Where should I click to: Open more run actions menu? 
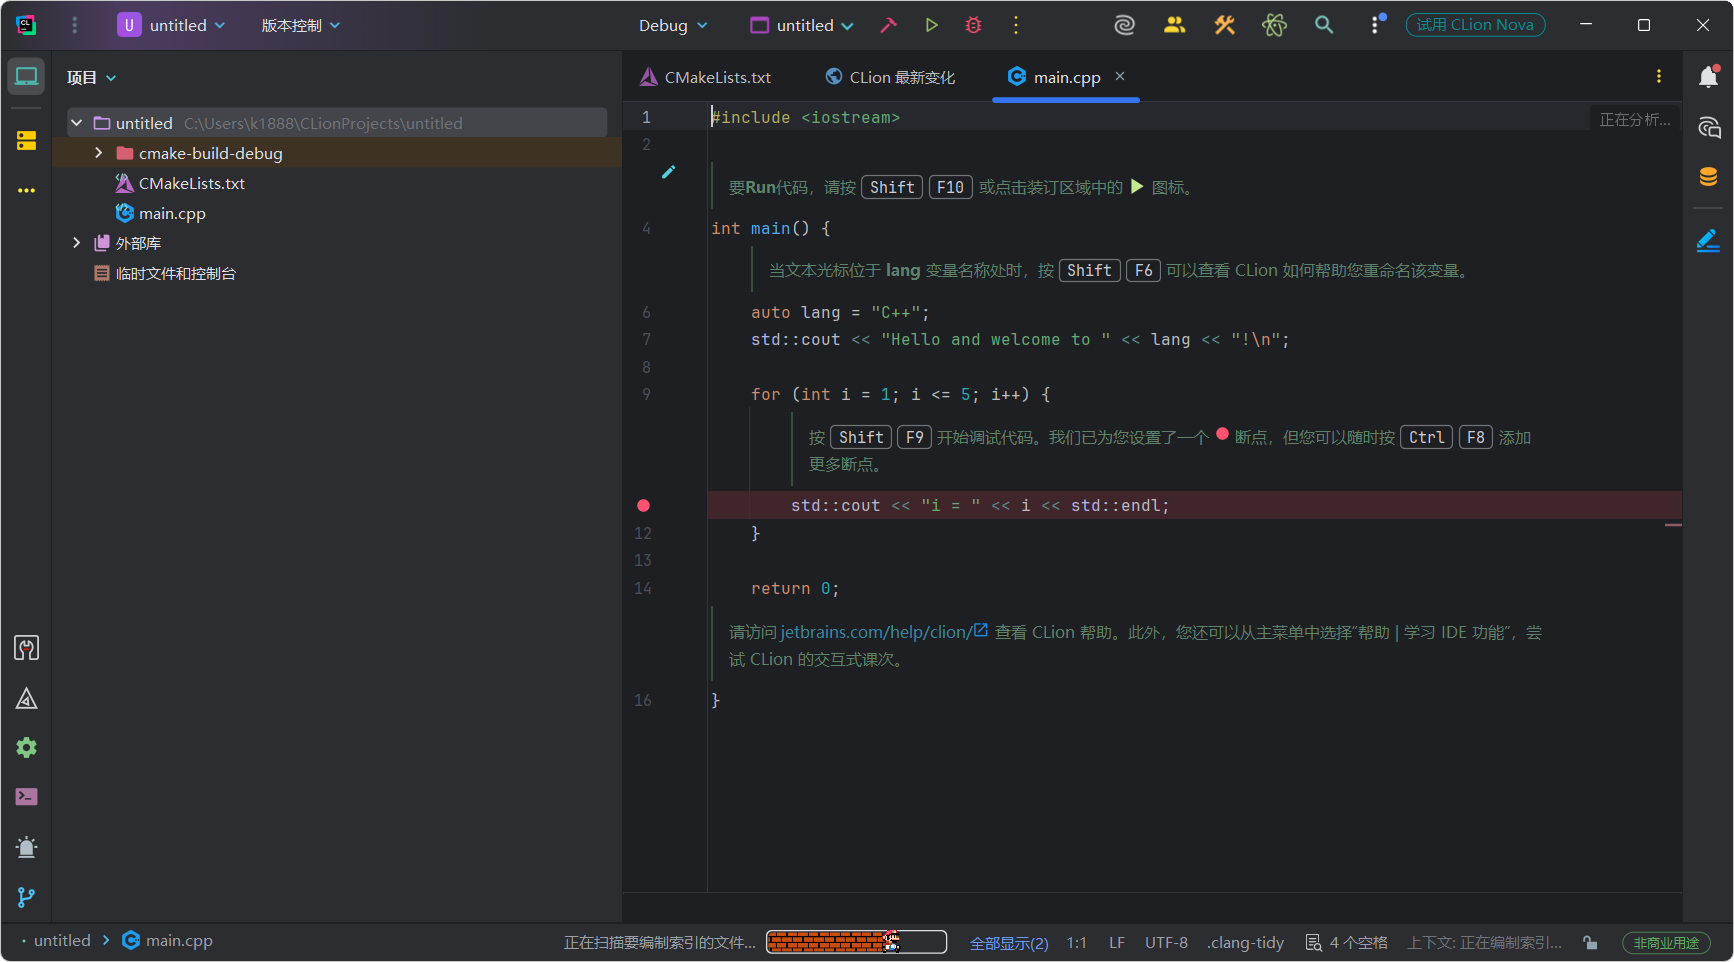pos(1016,25)
